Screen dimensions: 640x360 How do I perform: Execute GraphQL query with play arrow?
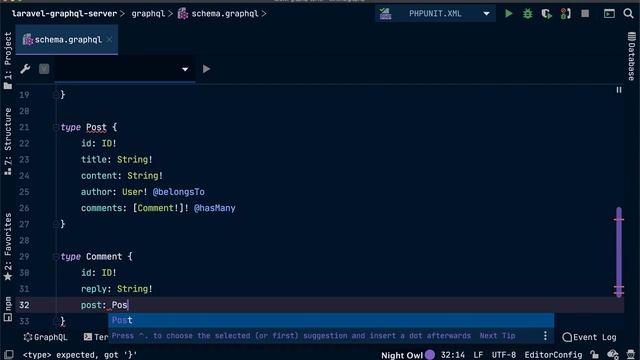[x=206, y=69]
